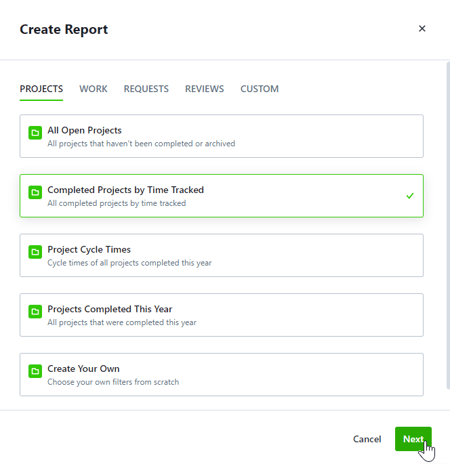The height and width of the screenshot is (464, 450).
Task: Switch to the Work tab
Action: [93, 89]
